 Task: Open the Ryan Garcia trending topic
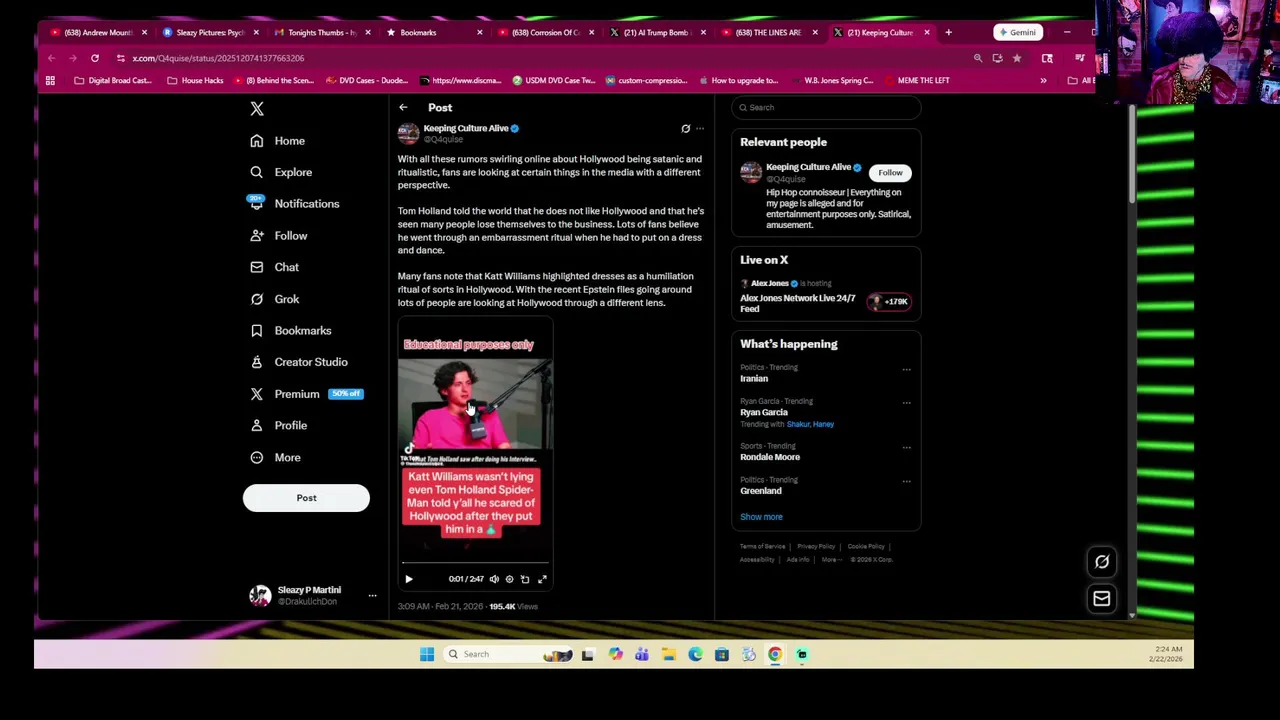(764, 412)
